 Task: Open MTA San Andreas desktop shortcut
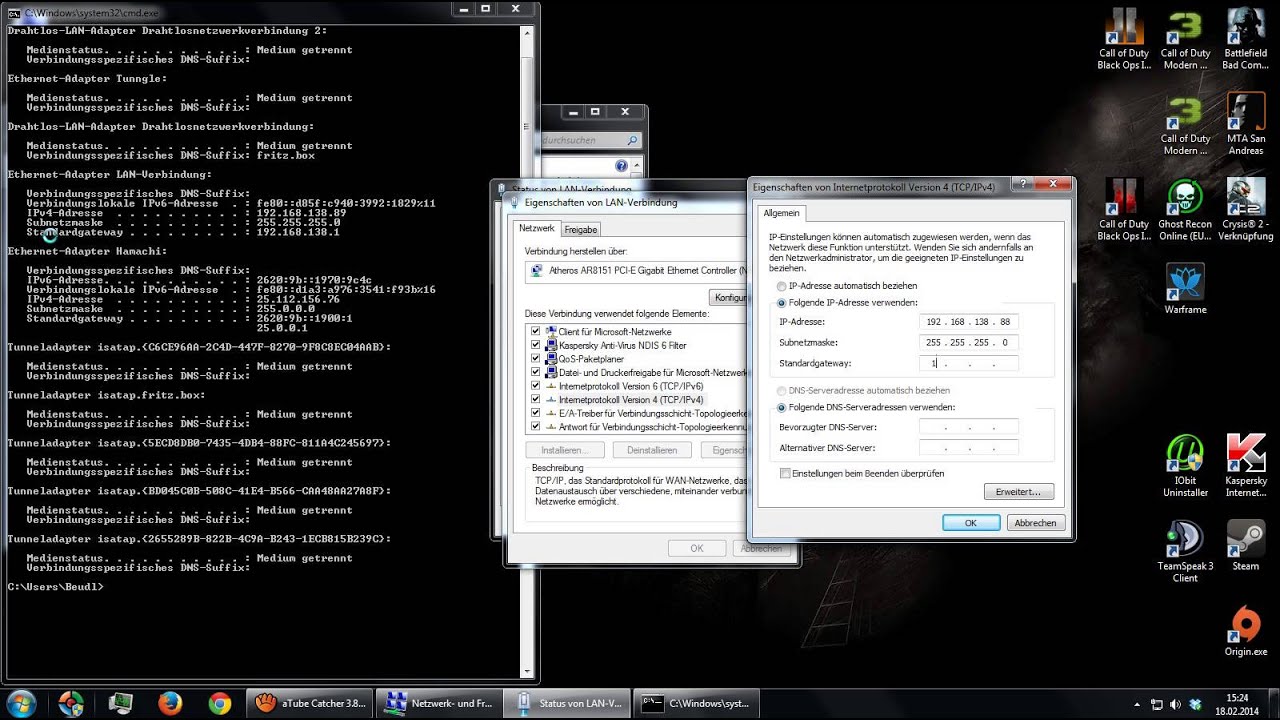[1245, 125]
